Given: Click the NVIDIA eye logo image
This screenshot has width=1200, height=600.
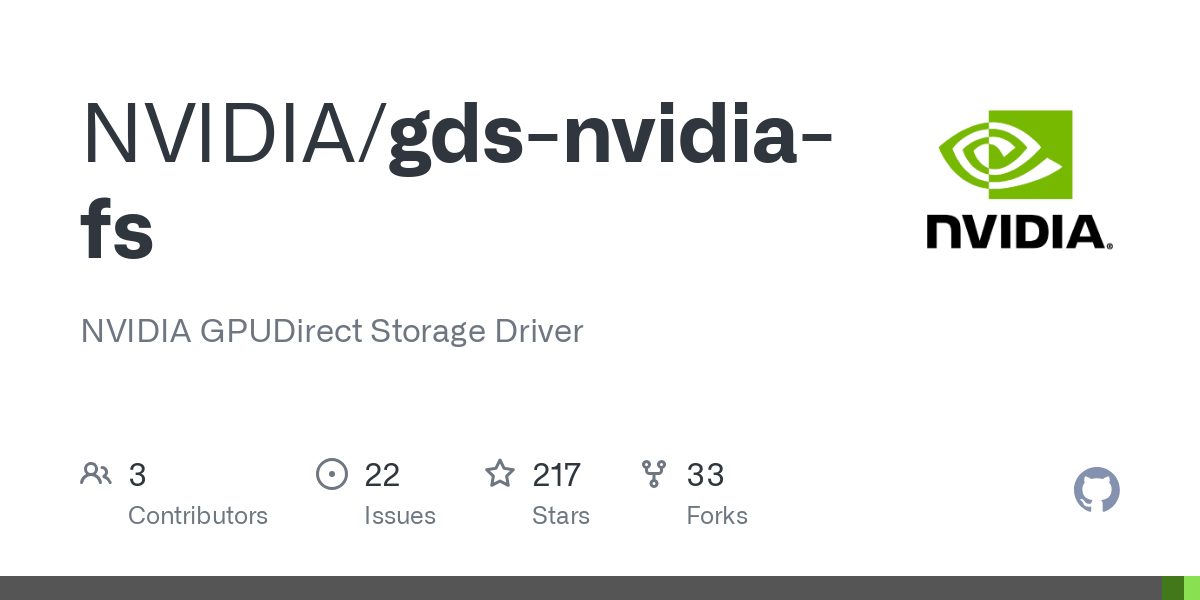Looking at the screenshot, I should click(1005, 154).
